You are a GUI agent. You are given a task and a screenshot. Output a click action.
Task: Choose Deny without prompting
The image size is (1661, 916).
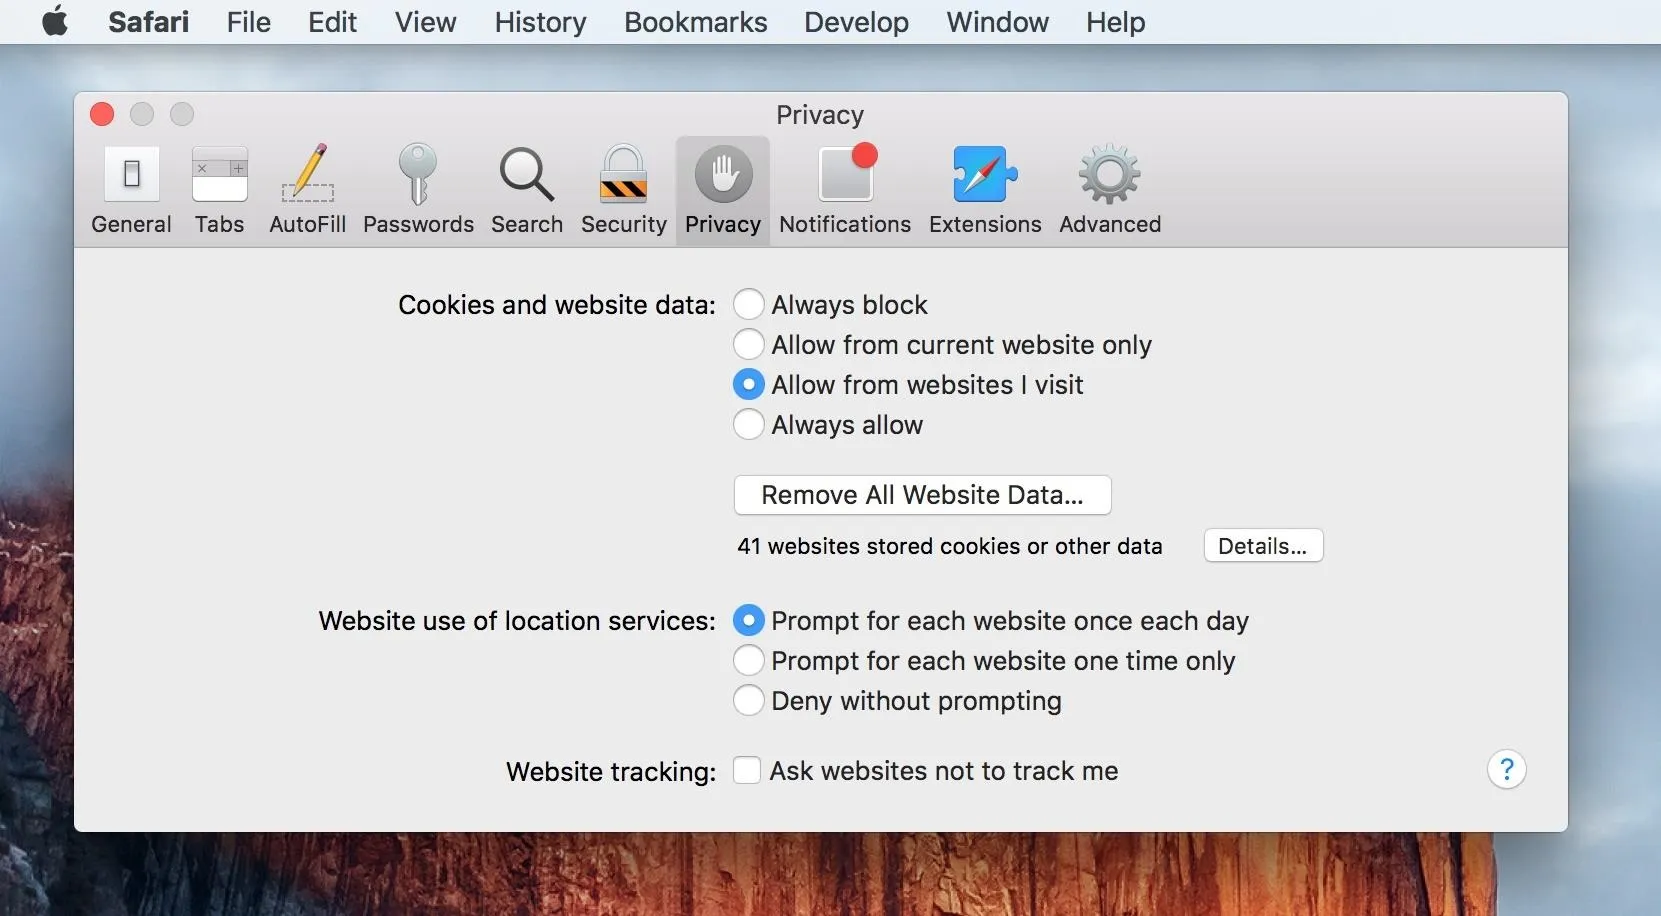749,700
